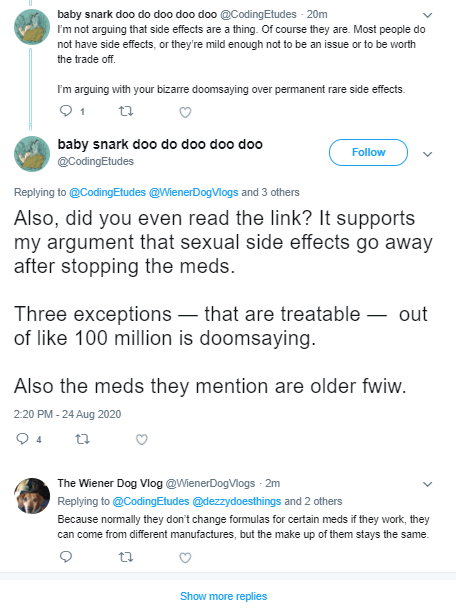This screenshot has width=456, height=612.
Task: Open @WienerDogVlogs mention in main tweet
Action: click(193, 192)
